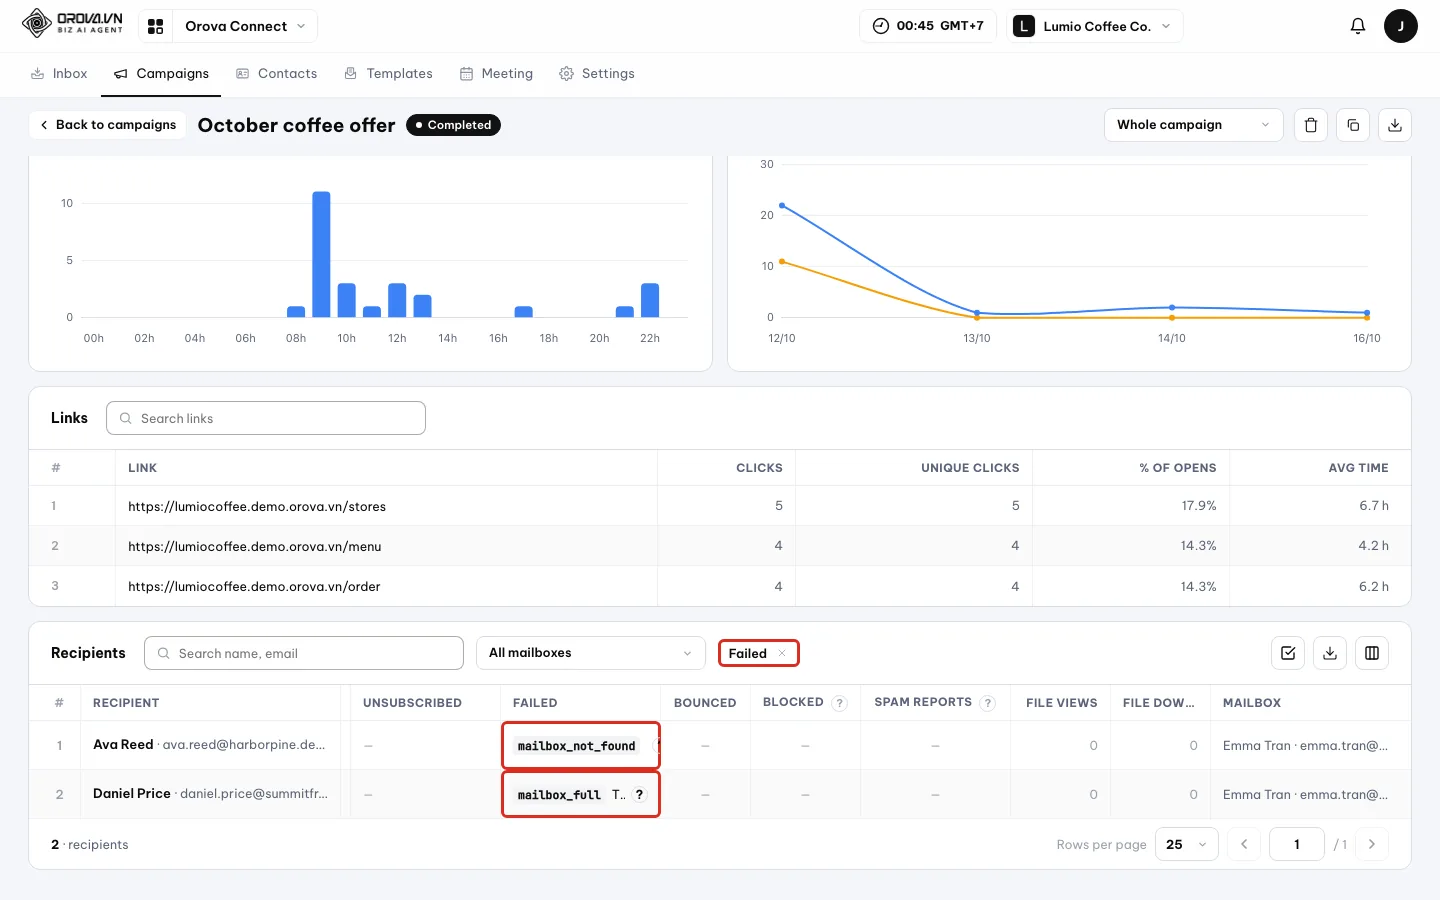
Task: Open the Whole campaign range dropdown
Action: coord(1193,125)
